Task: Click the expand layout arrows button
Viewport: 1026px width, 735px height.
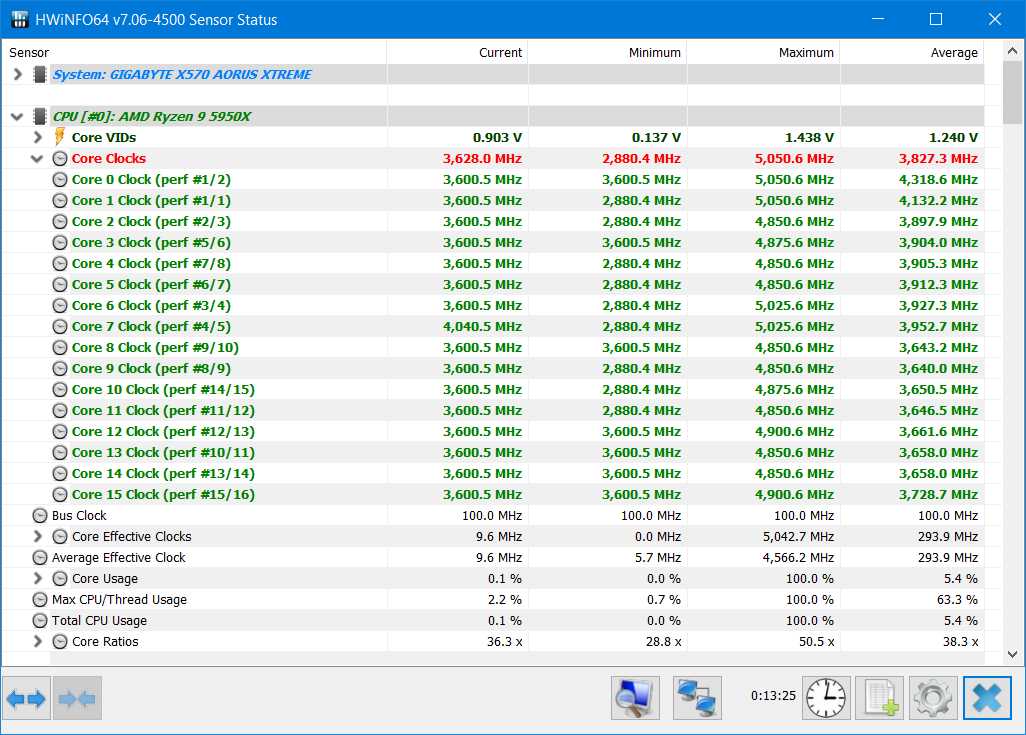Action: pyautogui.click(x=26, y=698)
